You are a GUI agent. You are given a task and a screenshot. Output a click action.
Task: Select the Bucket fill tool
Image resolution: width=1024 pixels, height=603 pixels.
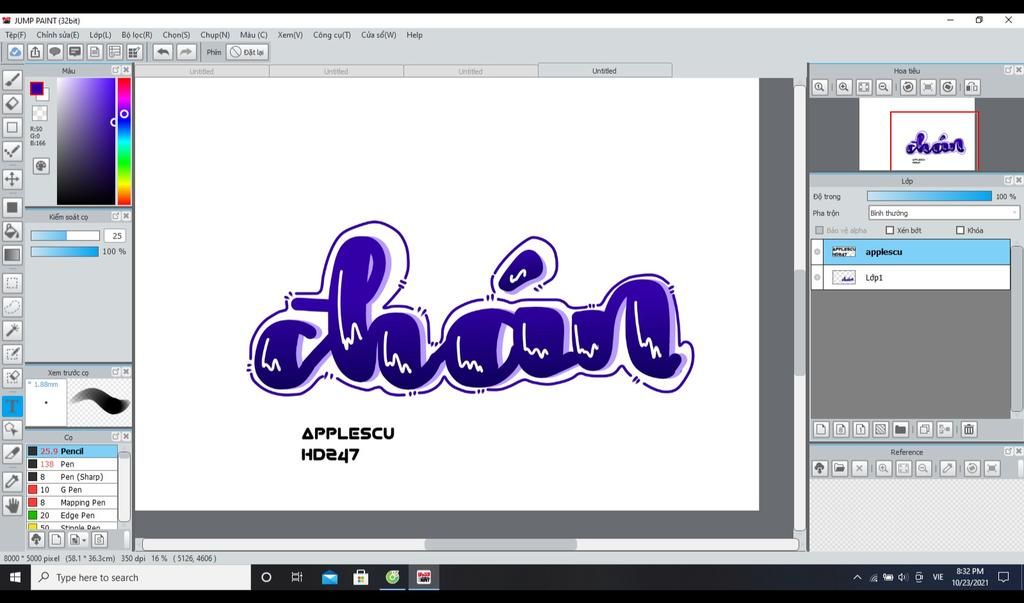(12, 231)
